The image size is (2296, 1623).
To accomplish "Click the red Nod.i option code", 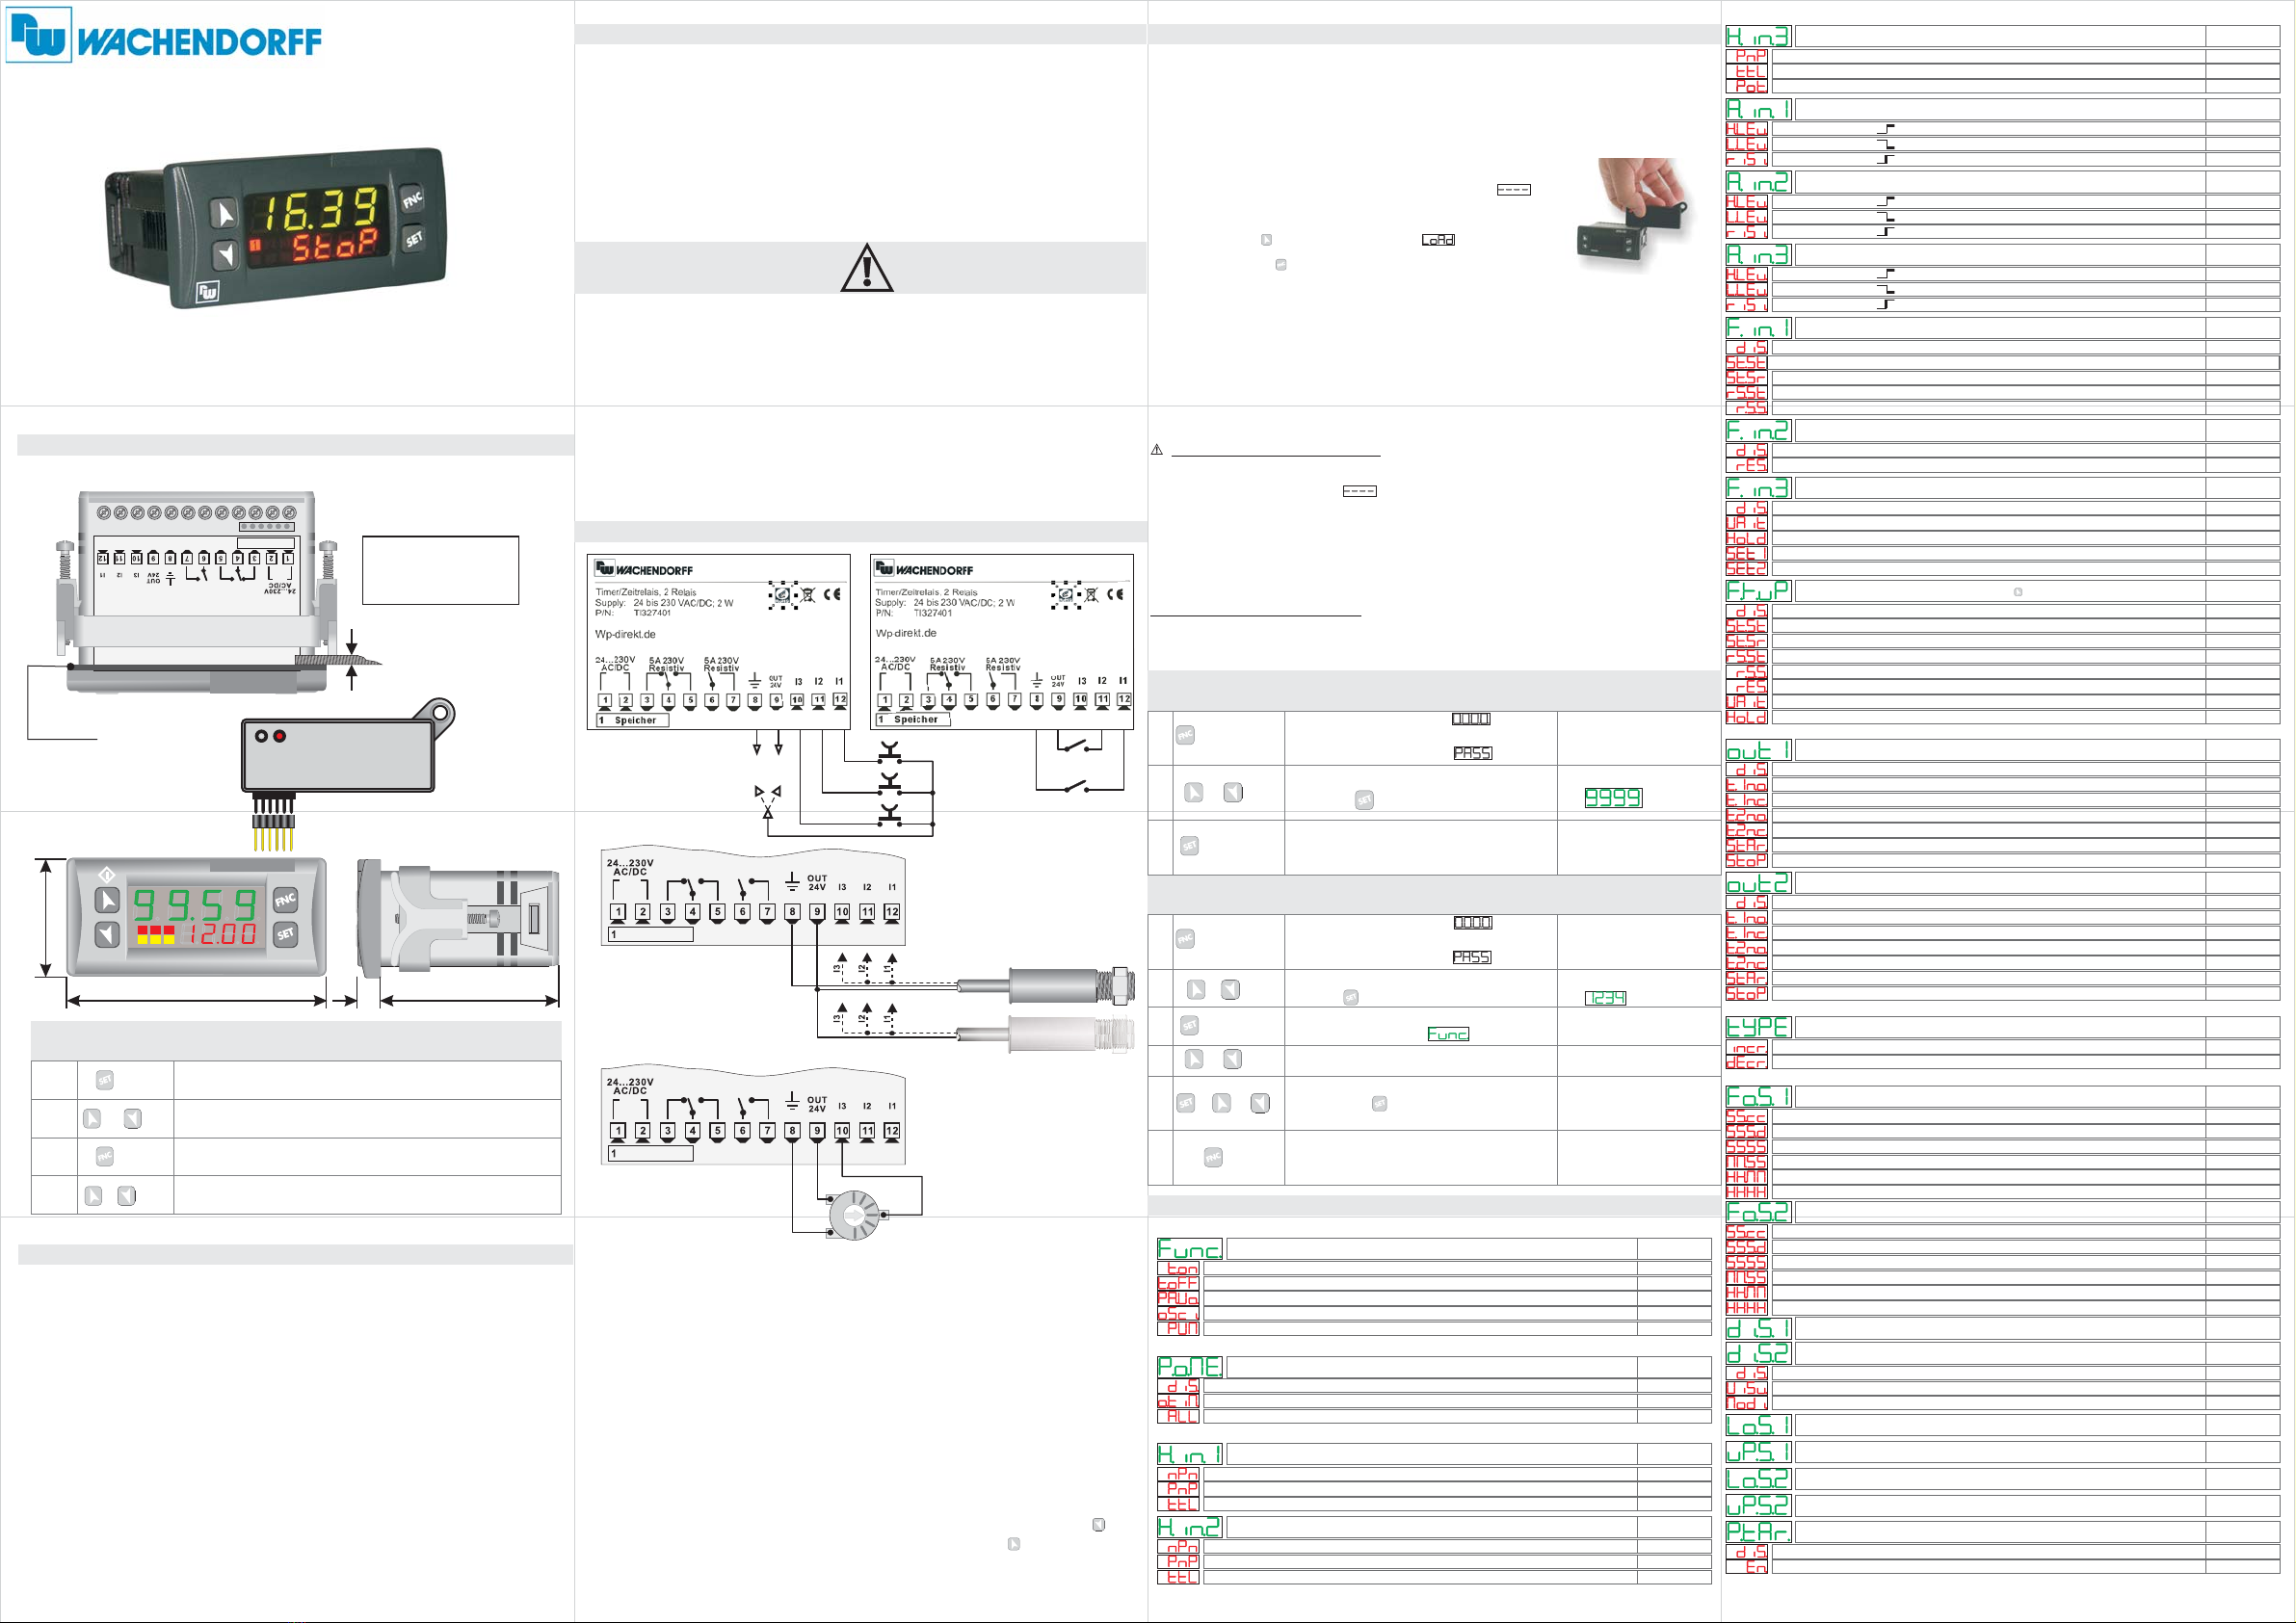I will (1747, 1403).
